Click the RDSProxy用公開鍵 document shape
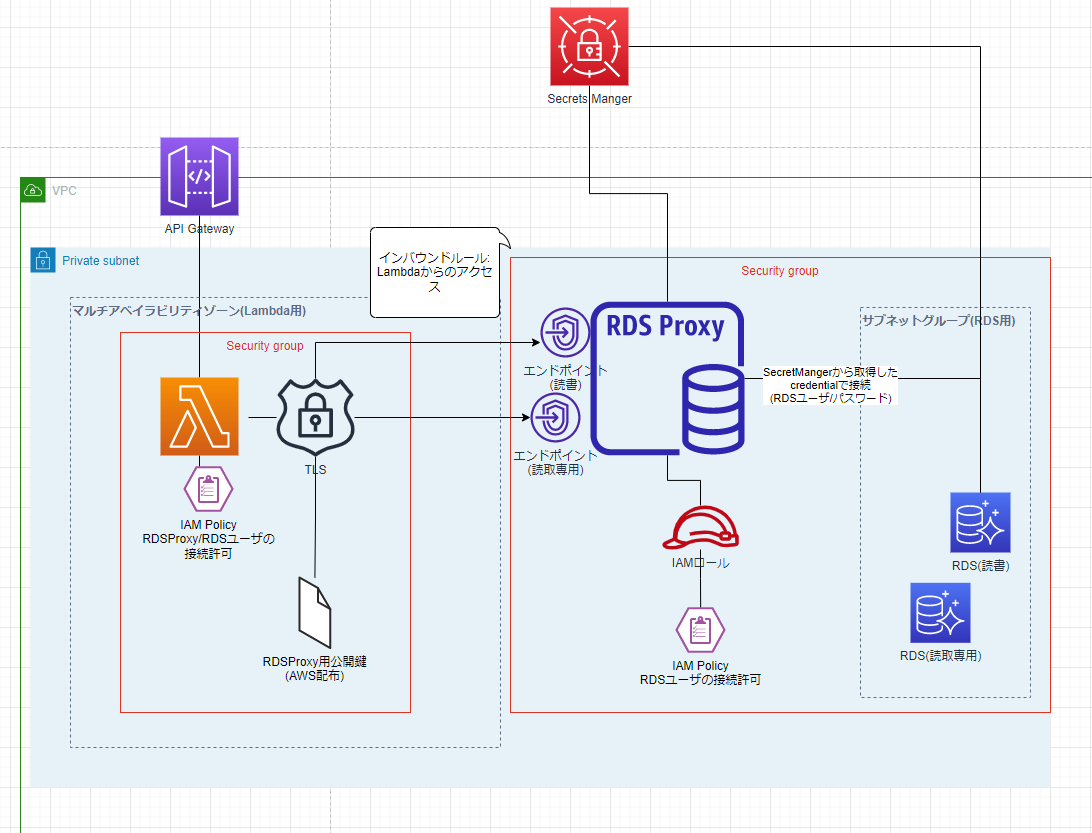Screen dimensions: 1092x833 (x=314, y=615)
